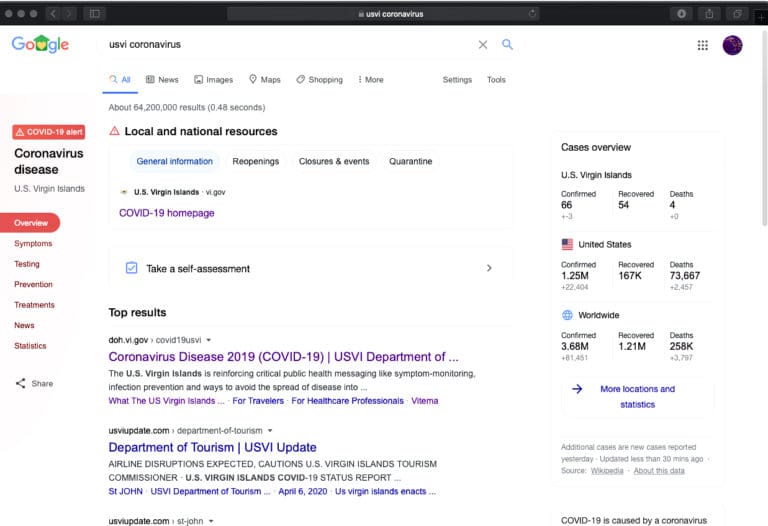Open the More search filters menu
Image resolution: width=768 pixels, height=526 pixels.
point(370,79)
